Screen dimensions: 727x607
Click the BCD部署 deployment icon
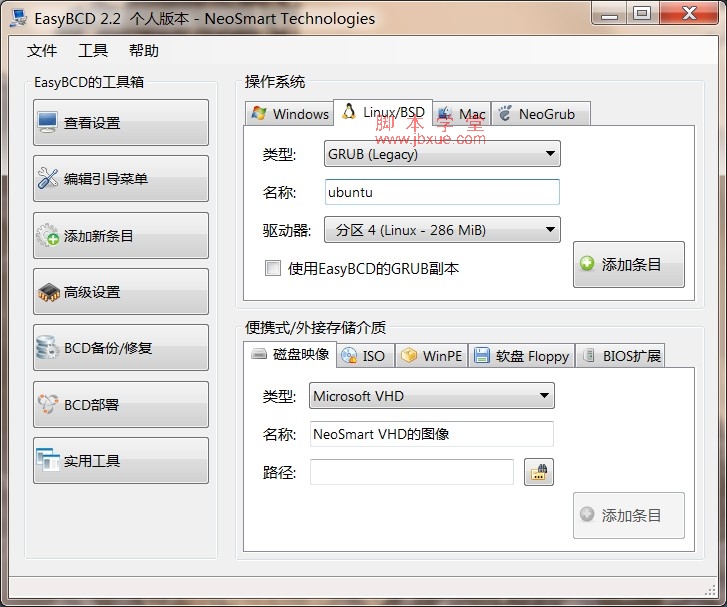48,404
